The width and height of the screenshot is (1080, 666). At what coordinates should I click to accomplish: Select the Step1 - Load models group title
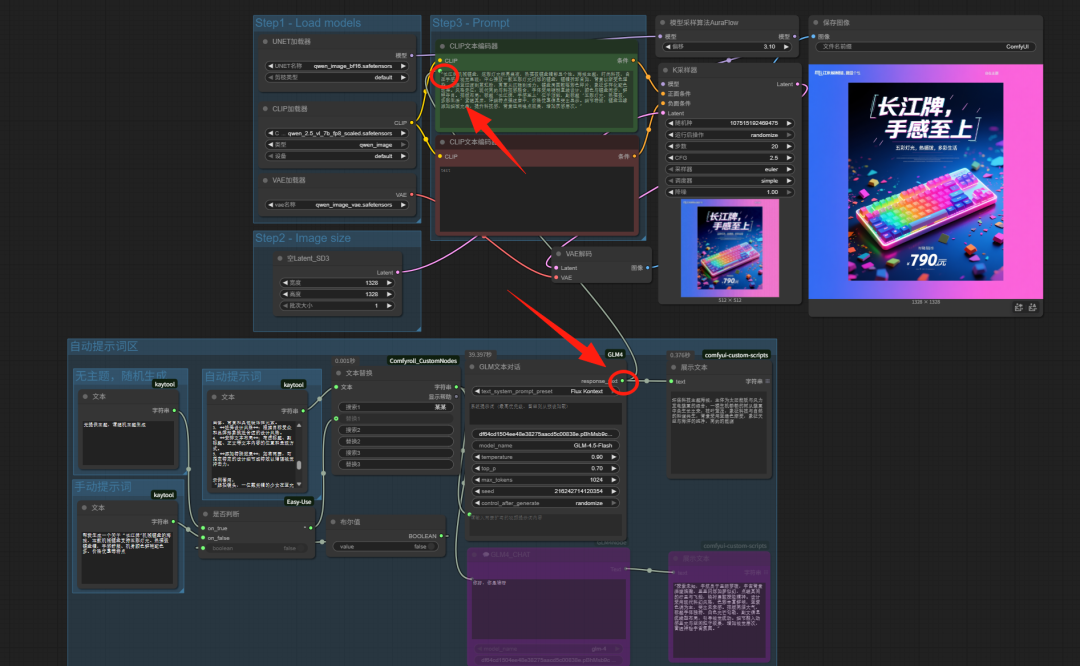pos(308,23)
